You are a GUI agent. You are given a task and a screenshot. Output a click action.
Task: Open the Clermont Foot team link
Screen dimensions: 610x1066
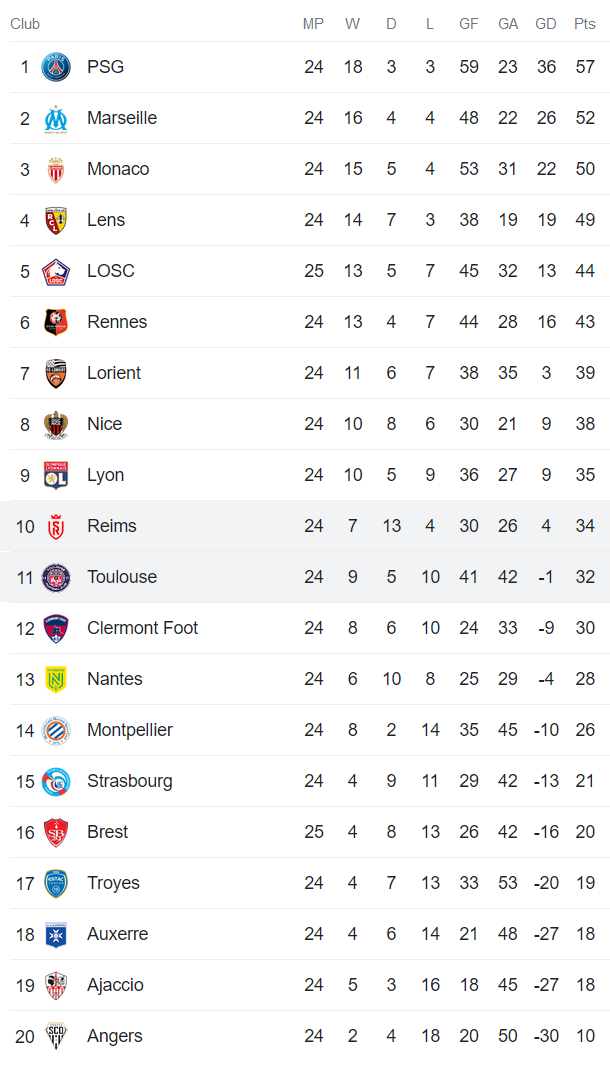coord(142,628)
